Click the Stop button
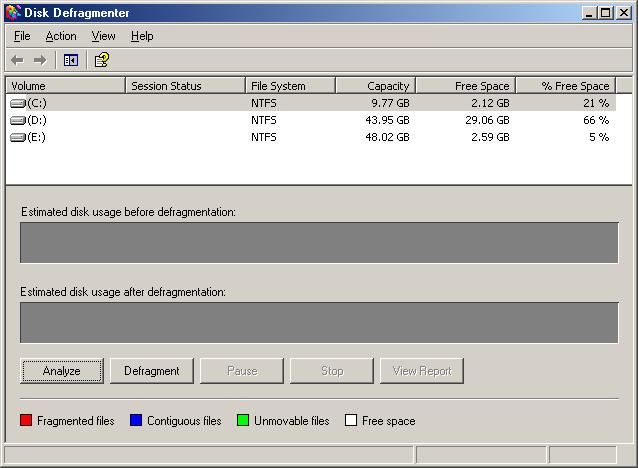 click(x=332, y=371)
